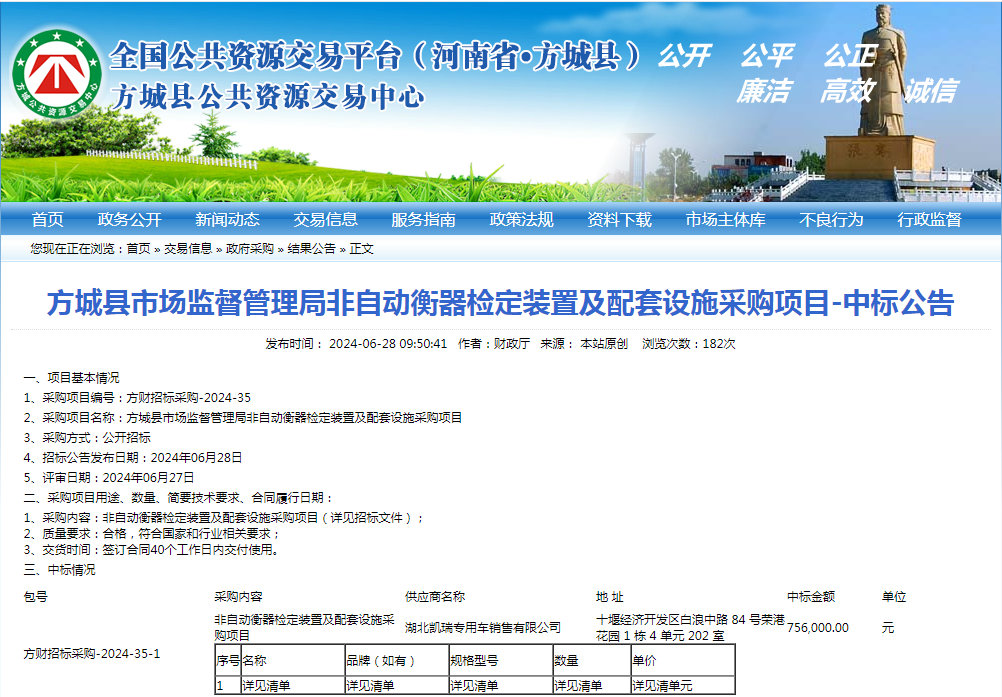The width and height of the screenshot is (1002, 697).
Task: Click the supplier name 湖北凯瑞专用车销售有限公司
Action: pyautogui.click(x=483, y=628)
